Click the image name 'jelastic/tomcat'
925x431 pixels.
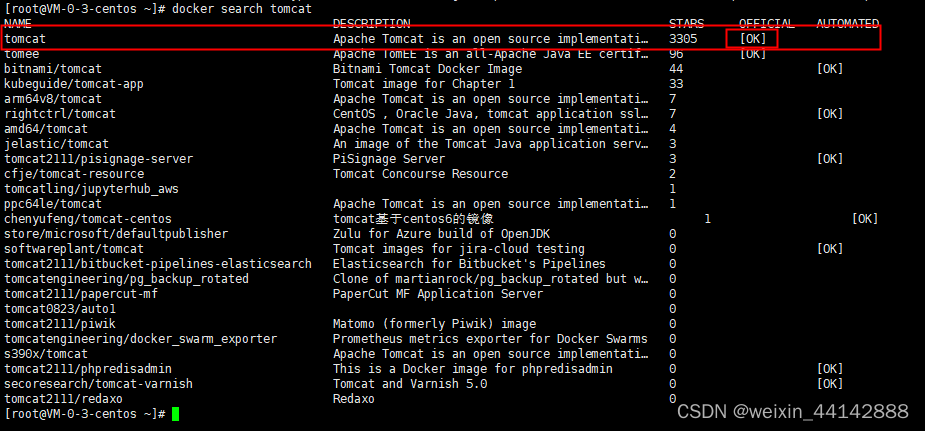57,144
